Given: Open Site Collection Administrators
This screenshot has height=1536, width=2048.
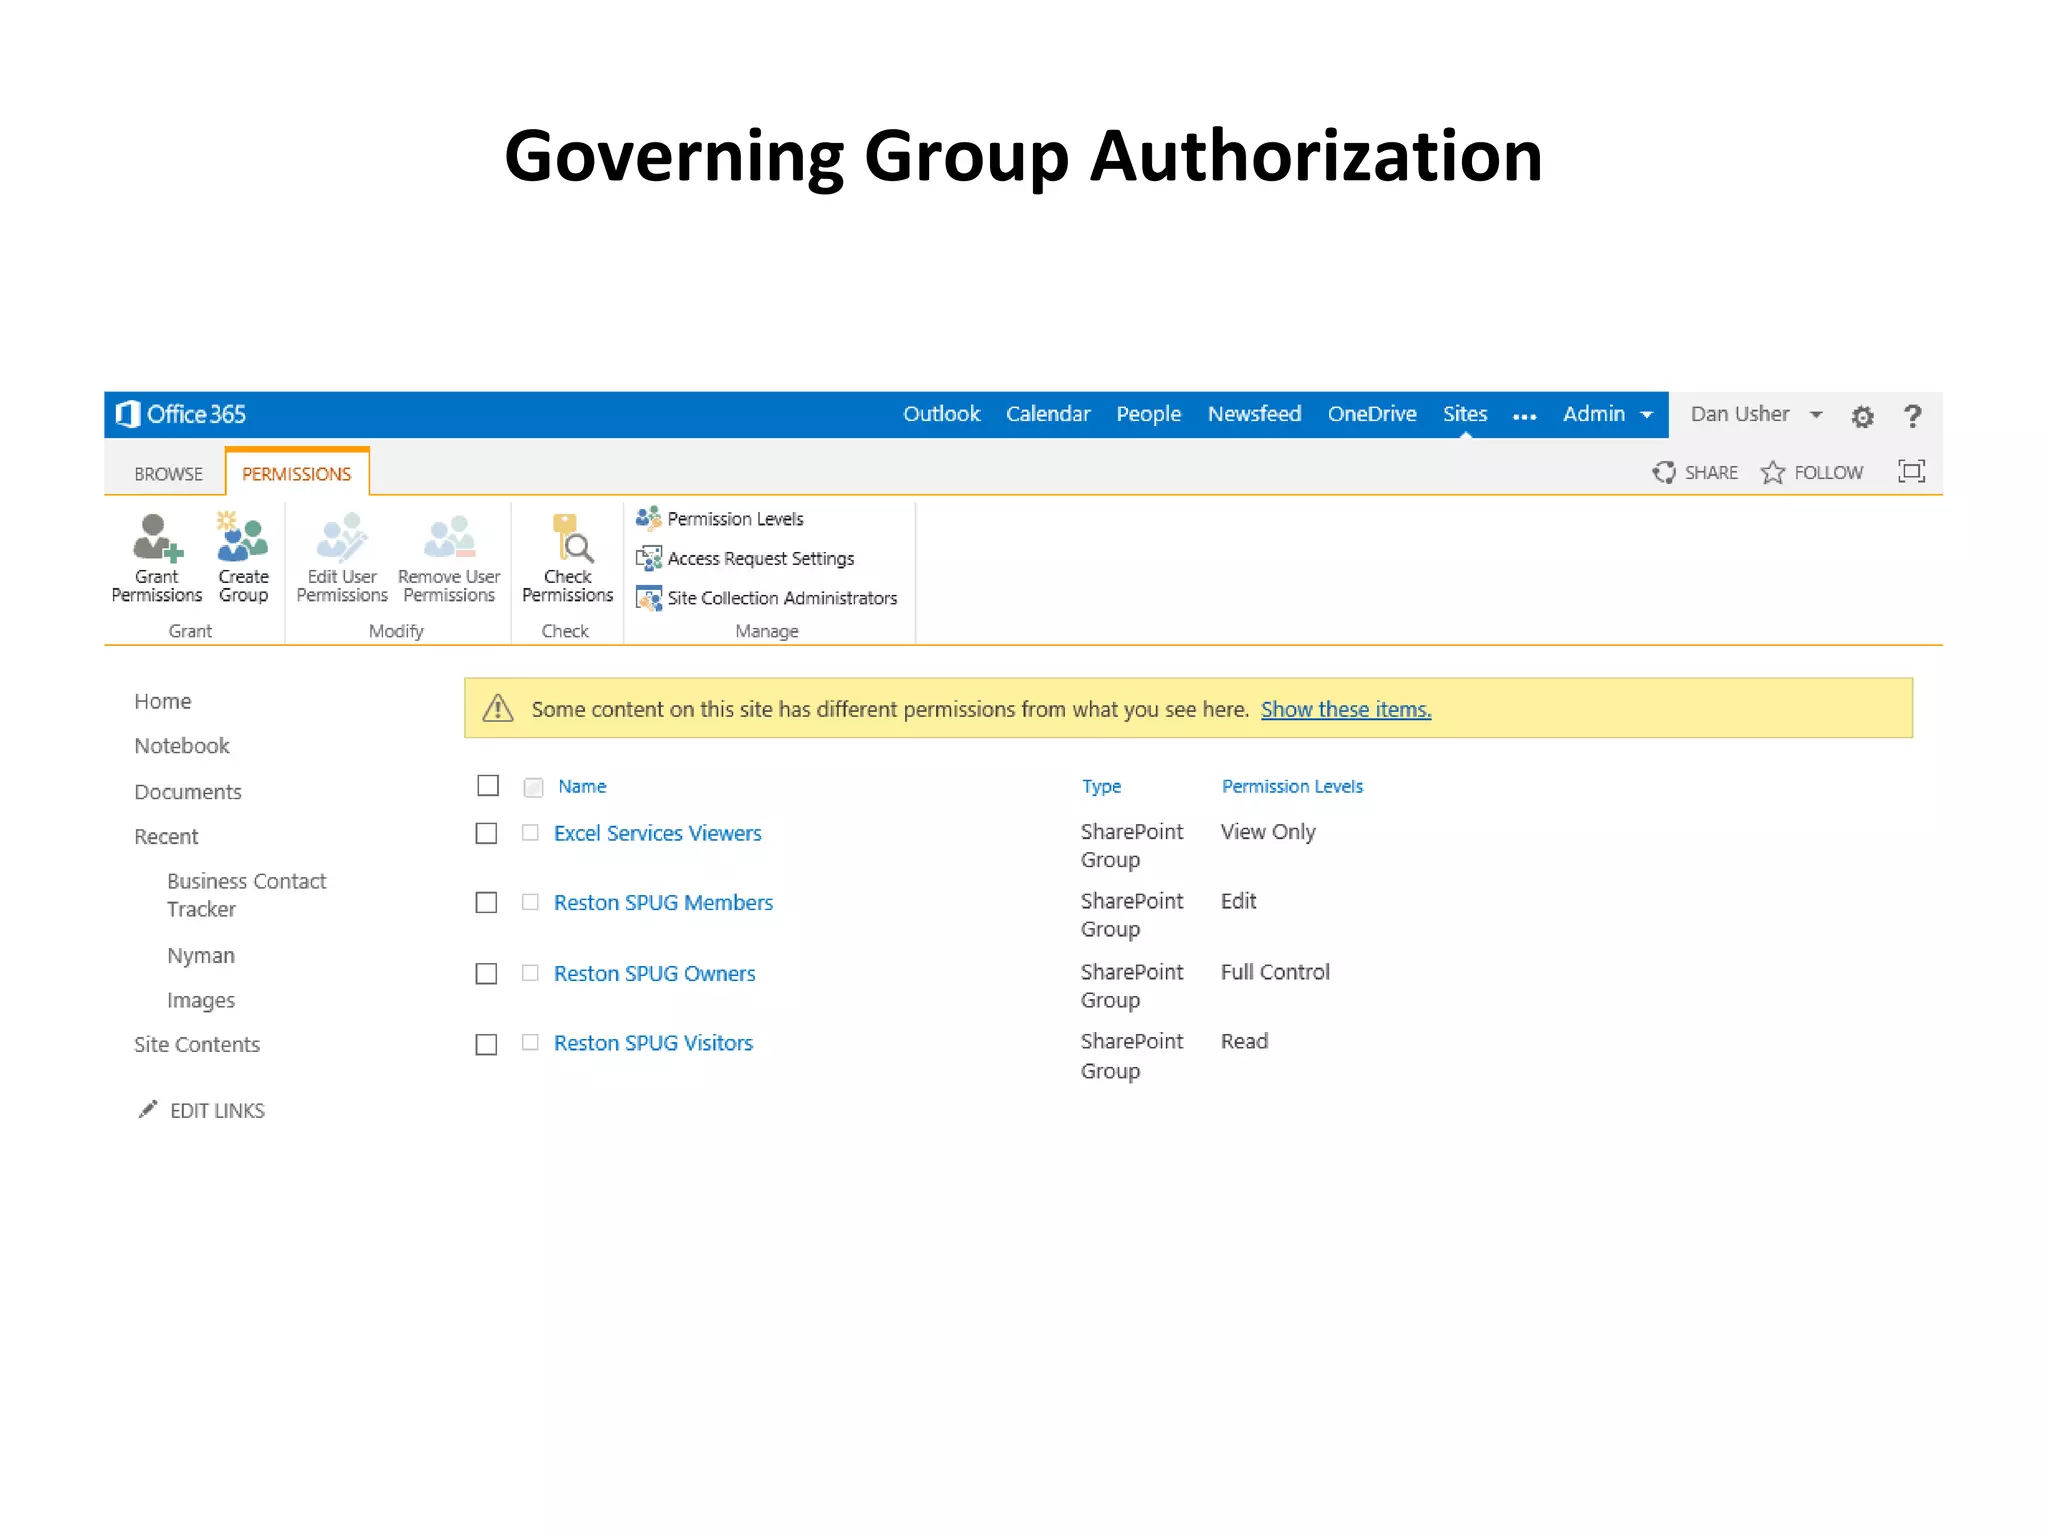Looking at the screenshot, I should click(x=767, y=598).
